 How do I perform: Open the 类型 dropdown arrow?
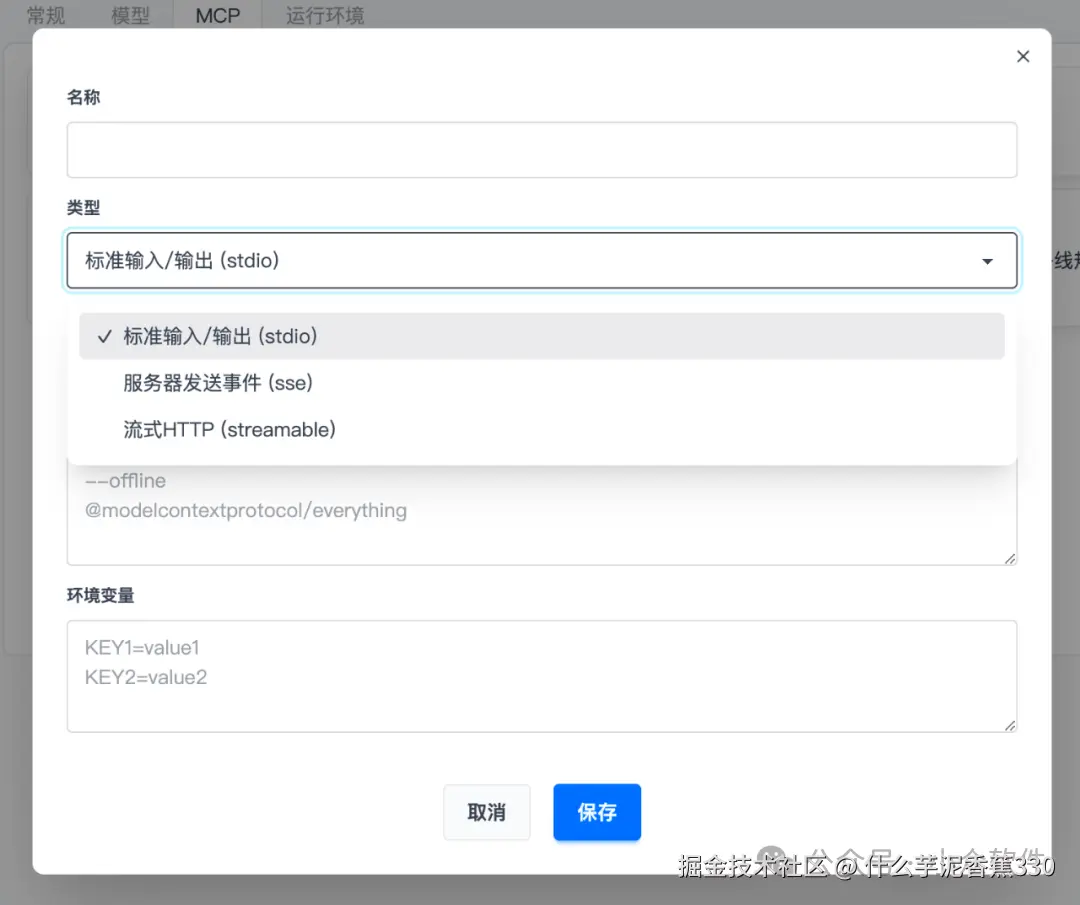987,260
